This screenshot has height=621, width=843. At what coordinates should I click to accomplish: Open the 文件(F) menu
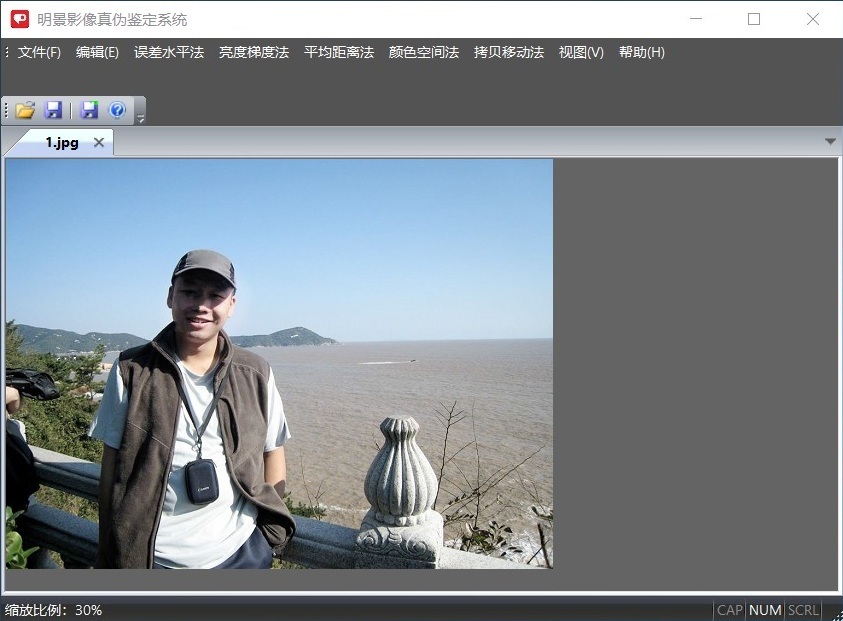pos(37,50)
